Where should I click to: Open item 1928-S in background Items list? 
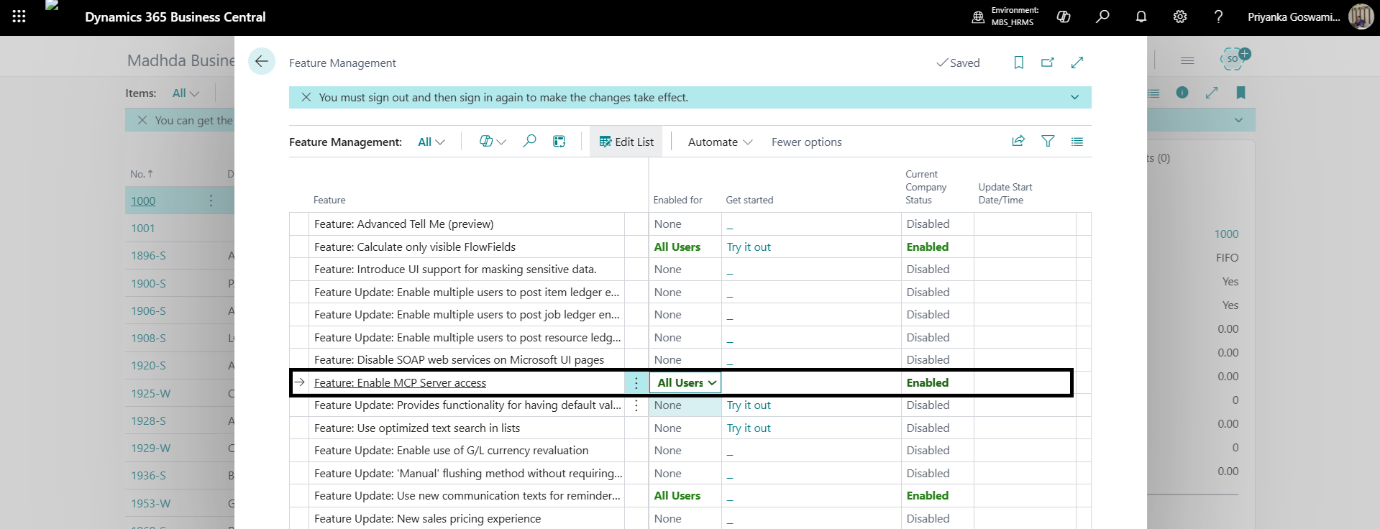[148, 421]
